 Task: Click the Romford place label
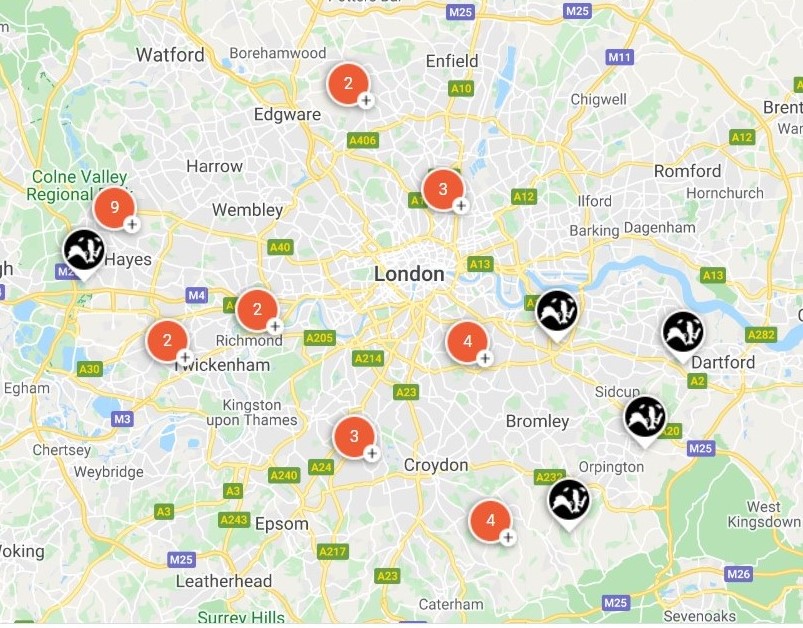(687, 171)
